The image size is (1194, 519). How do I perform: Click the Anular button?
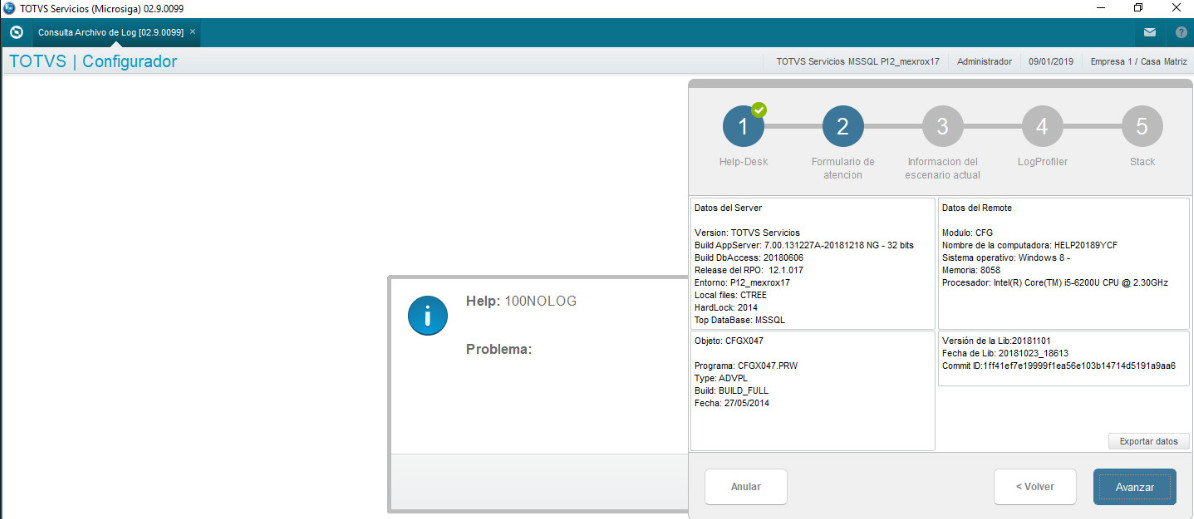coord(745,487)
